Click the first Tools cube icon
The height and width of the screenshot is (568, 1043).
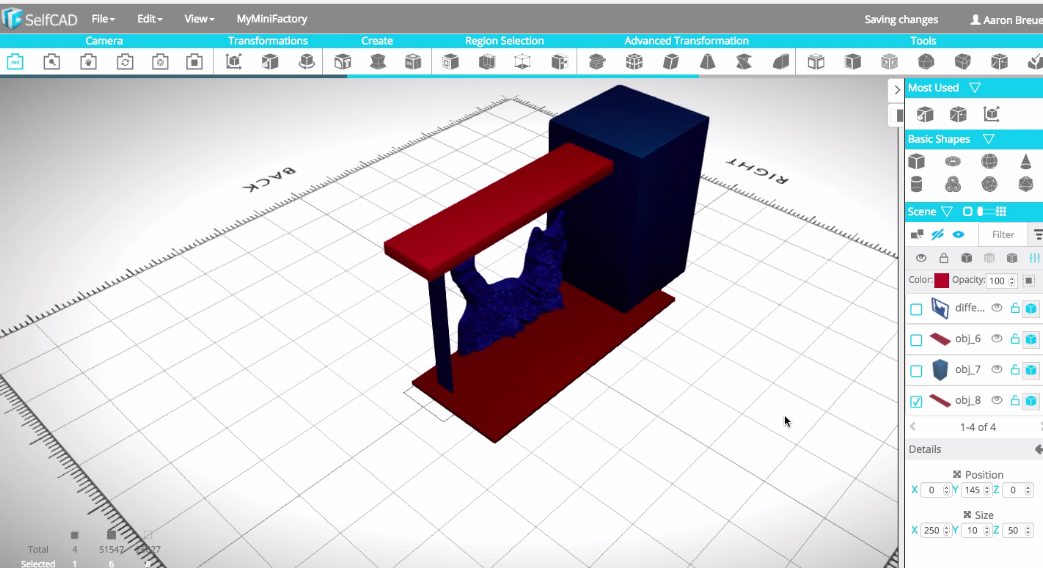pyautogui.click(x=816, y=62)
